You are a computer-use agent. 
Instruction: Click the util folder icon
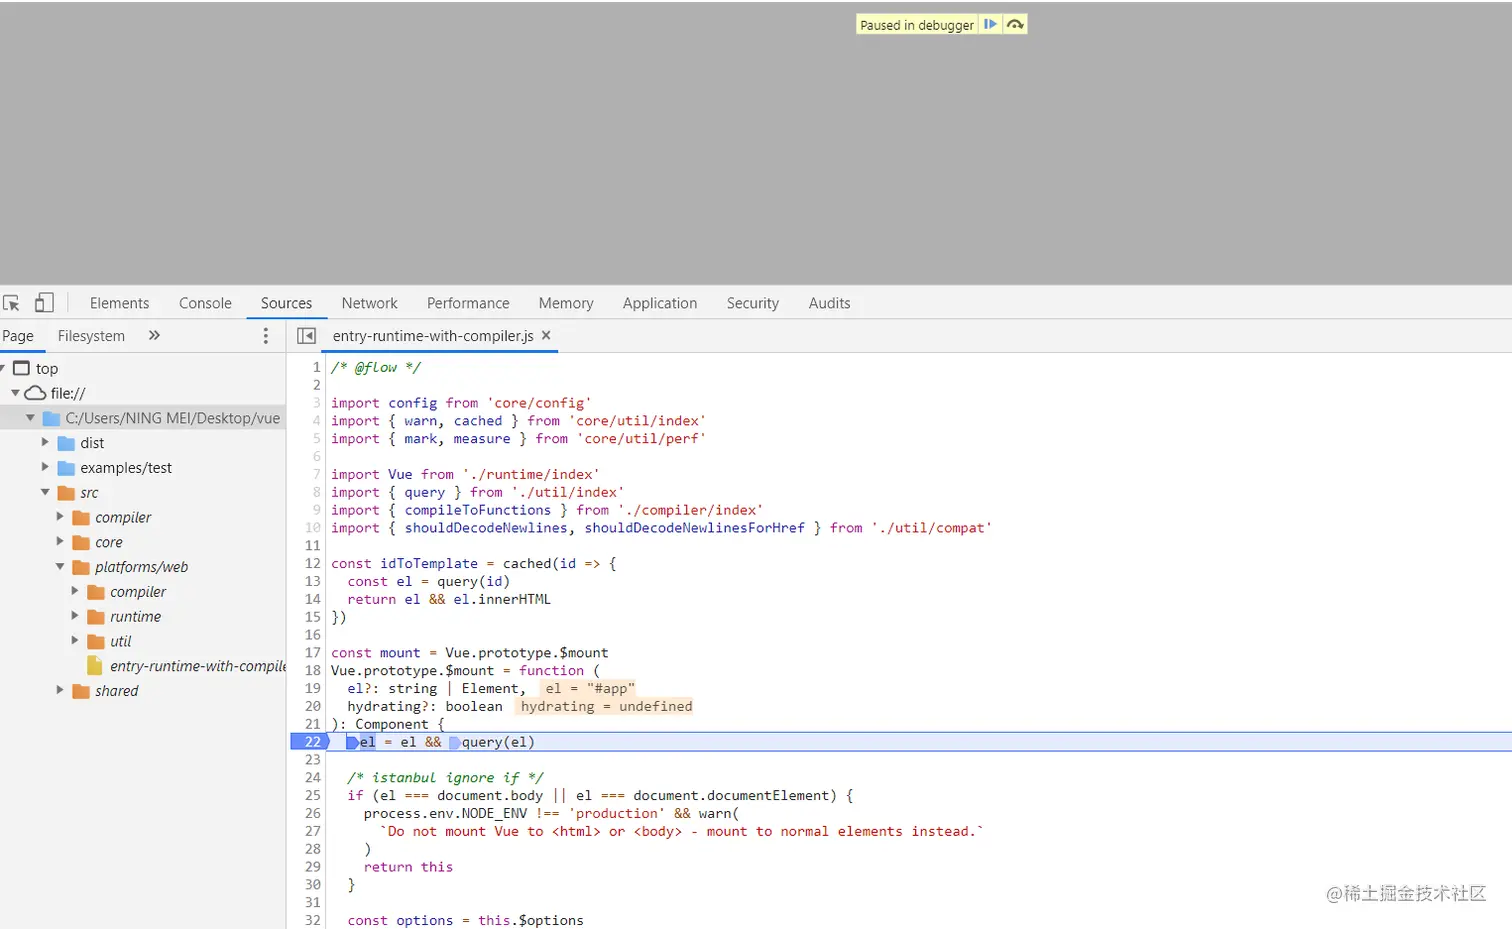[96, 641]
